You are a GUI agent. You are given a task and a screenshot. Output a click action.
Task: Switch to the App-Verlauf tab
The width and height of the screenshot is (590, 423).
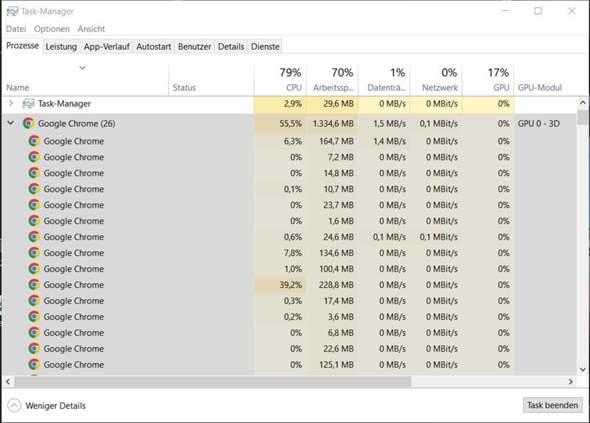tap(106, 47)
